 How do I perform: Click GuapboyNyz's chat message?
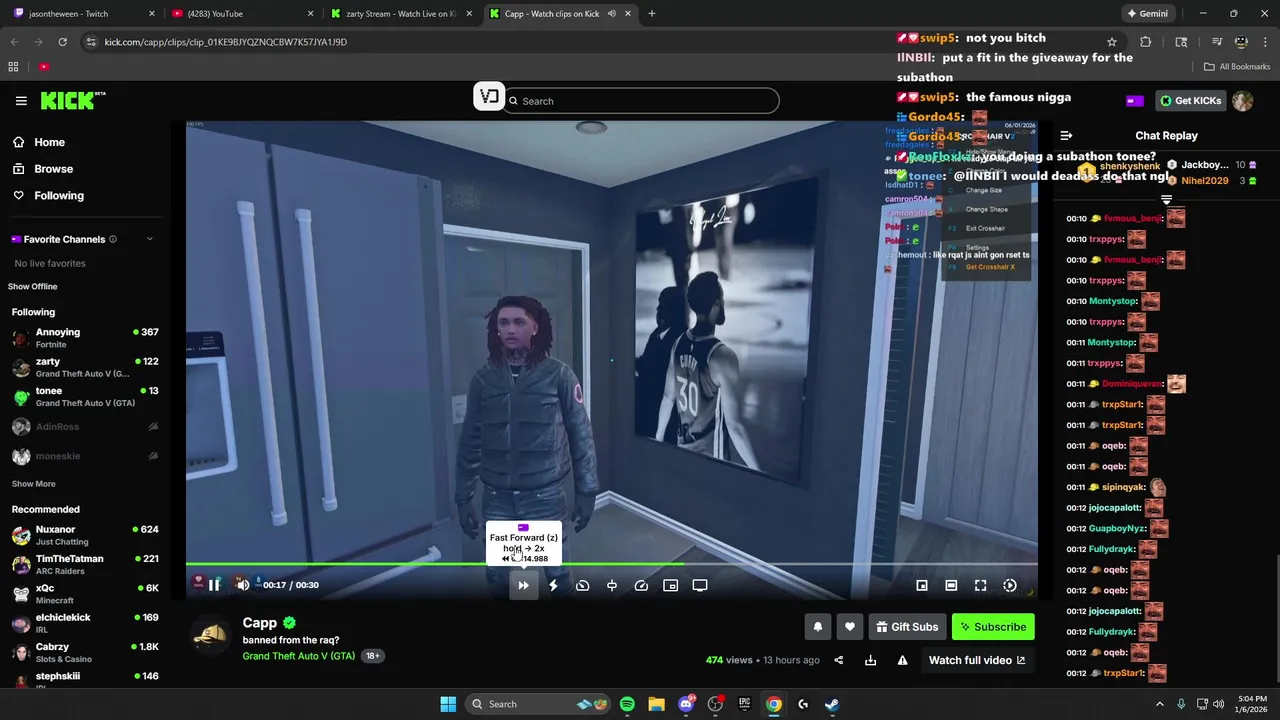point(1117,528)
